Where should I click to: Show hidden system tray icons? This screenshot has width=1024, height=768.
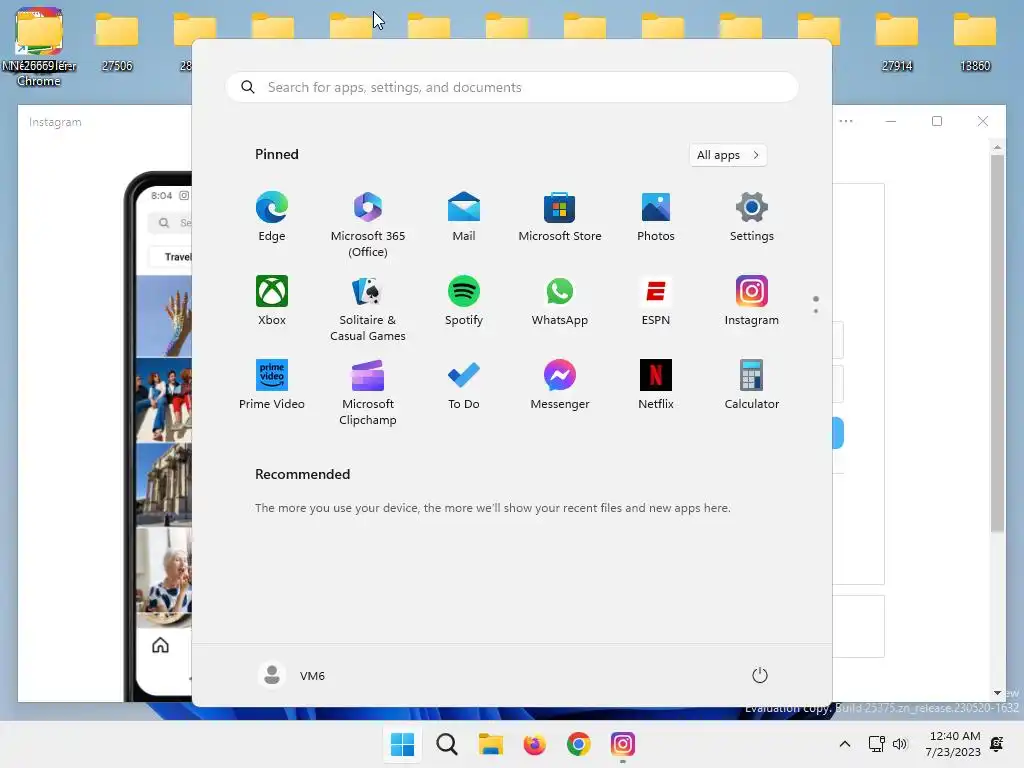tap(844, 744)
